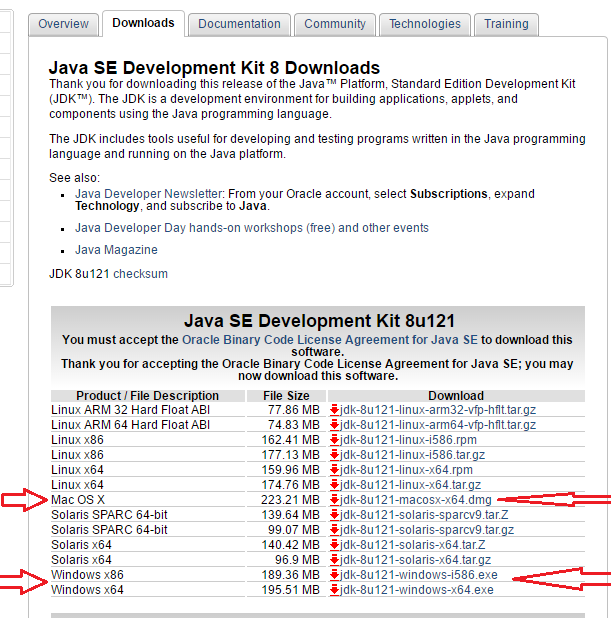
Task: Switch to the Overview tab
Action: pyautogui.click(x=63, y=24)
